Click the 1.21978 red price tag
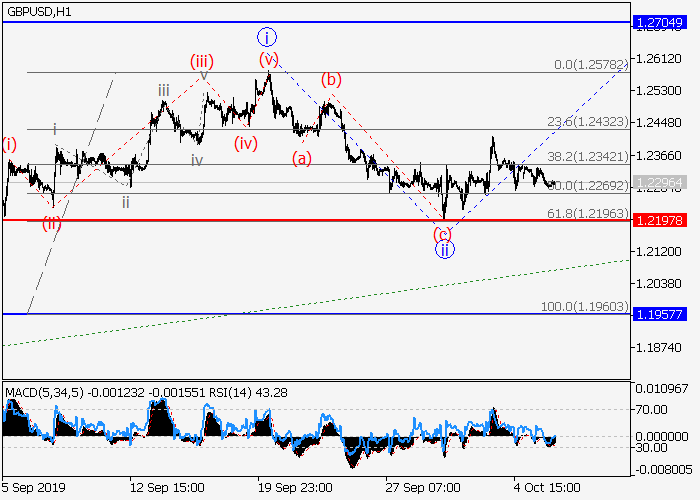Viewport: 700px width, 500px height. click(663, 220)
